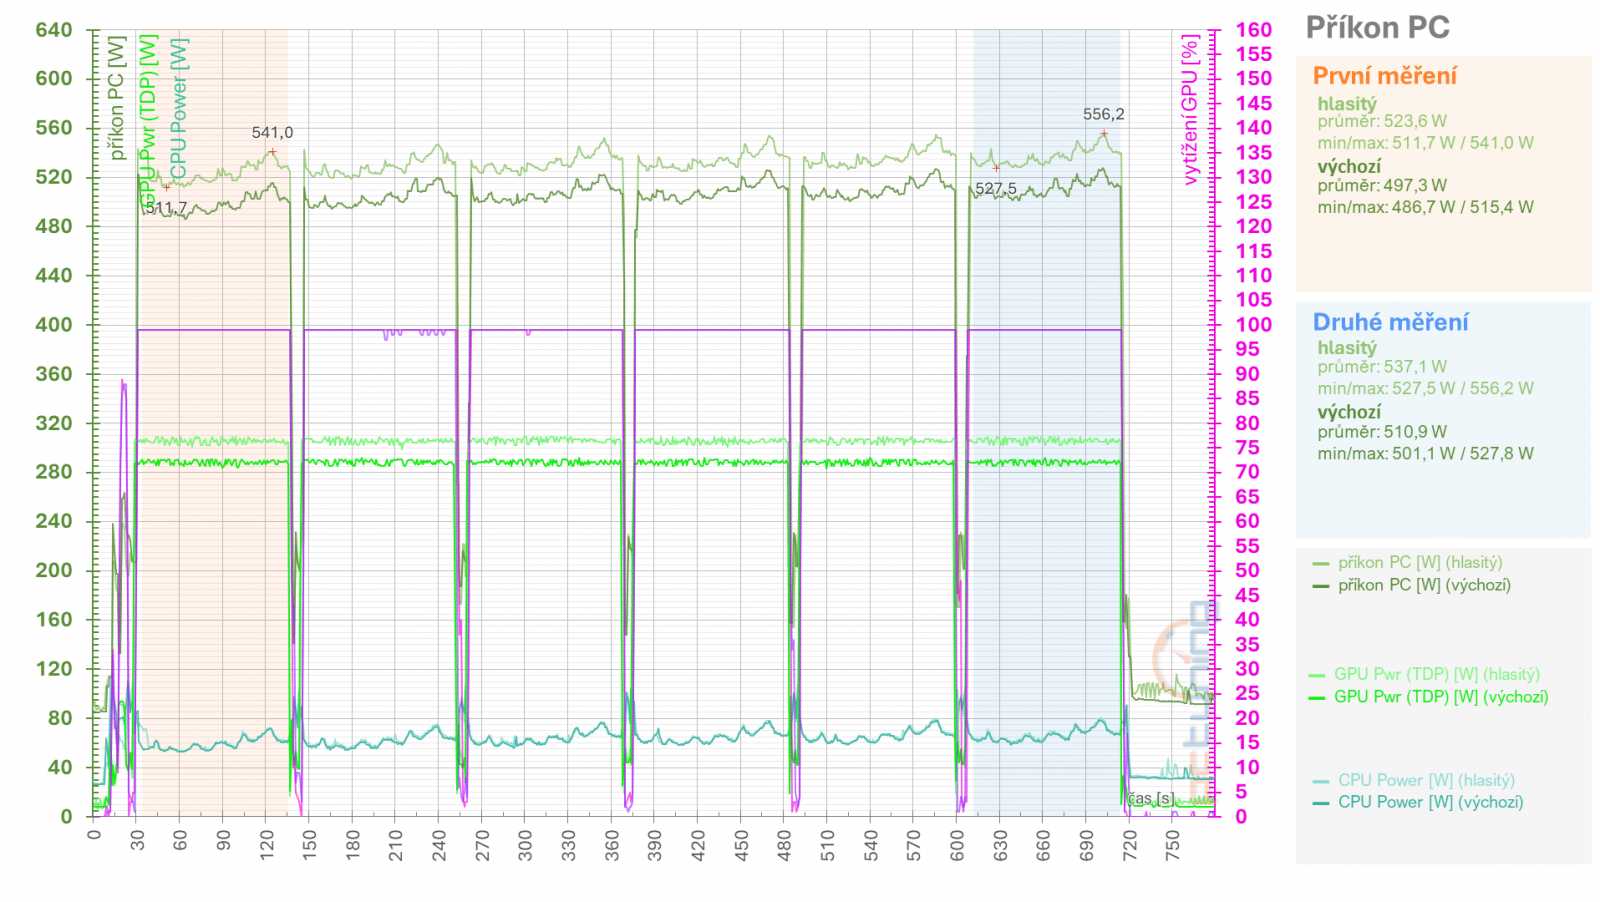Select the CPU Power výchozí legend swatch

pos(1322,802)
